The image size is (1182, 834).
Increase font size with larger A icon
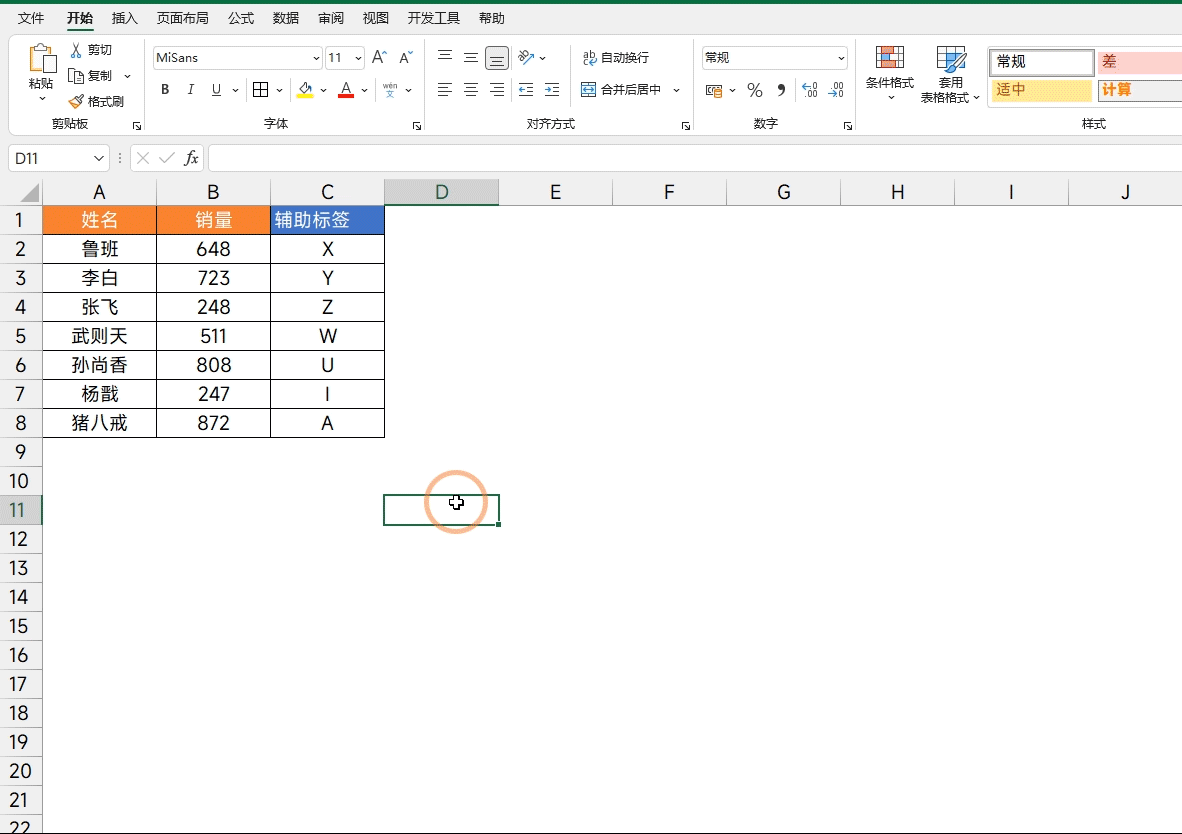tap(379, 57)
